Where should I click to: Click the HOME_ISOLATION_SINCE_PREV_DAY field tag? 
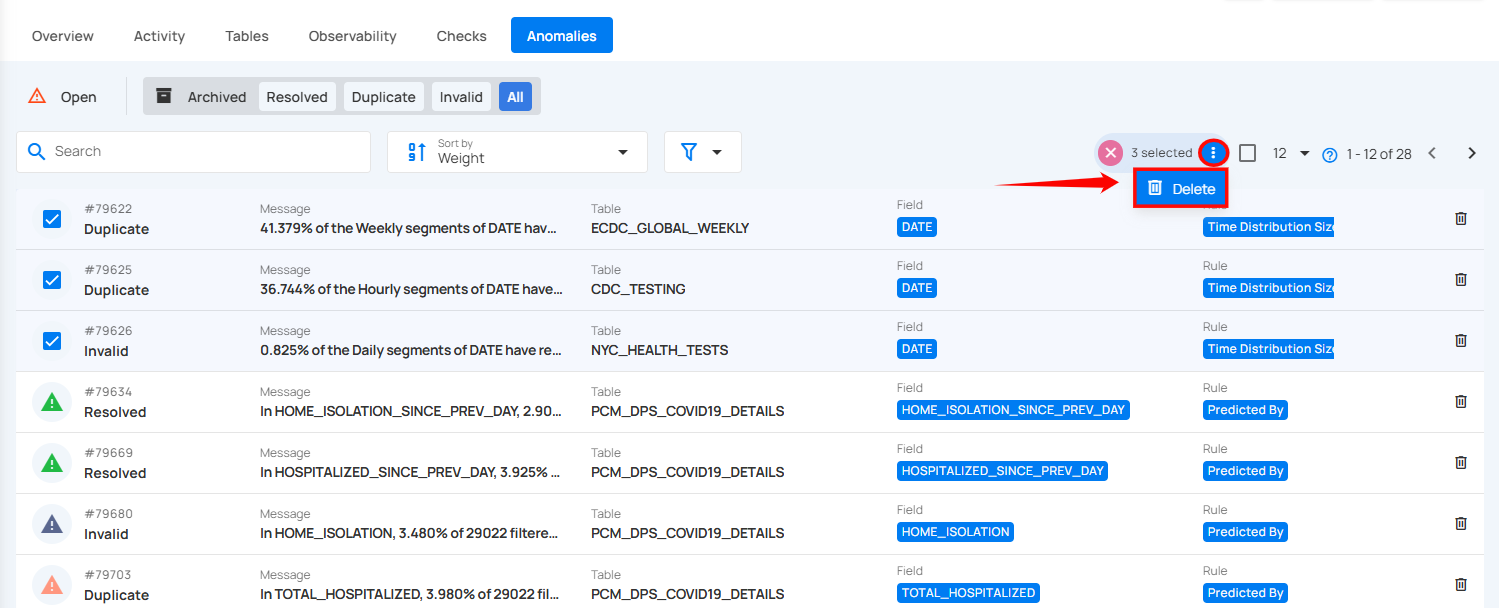pyautogui.click(x=1013, y=410)
